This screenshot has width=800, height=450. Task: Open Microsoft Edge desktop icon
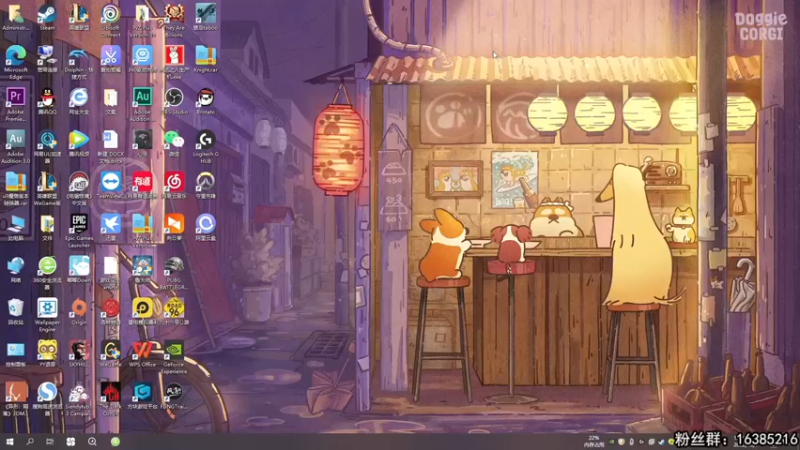point(16,62)
